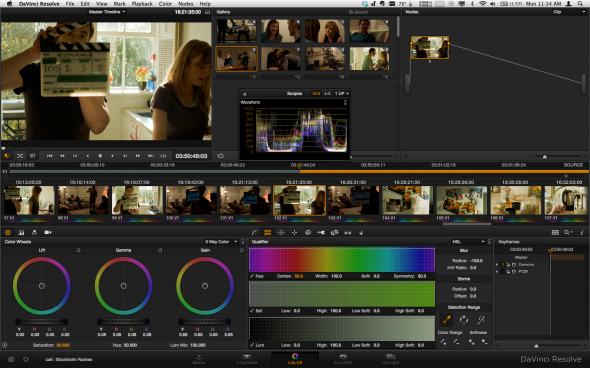Screen dimensions: 590x368
Task: Open the camera raw palette icon
Action: click(x=48, y=233)
